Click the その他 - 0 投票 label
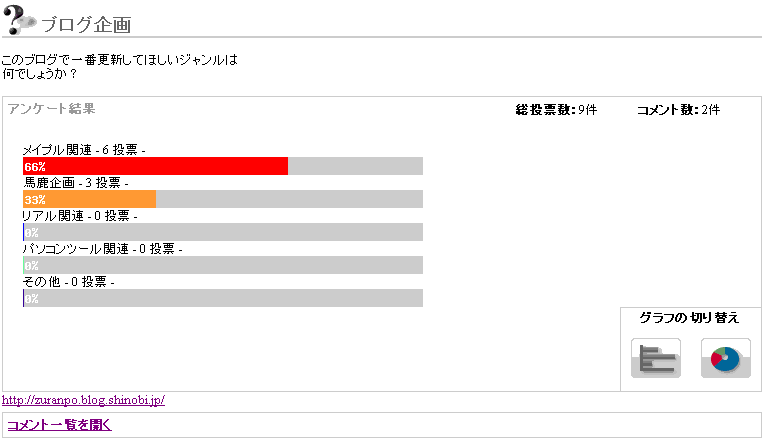 [68, 282]
